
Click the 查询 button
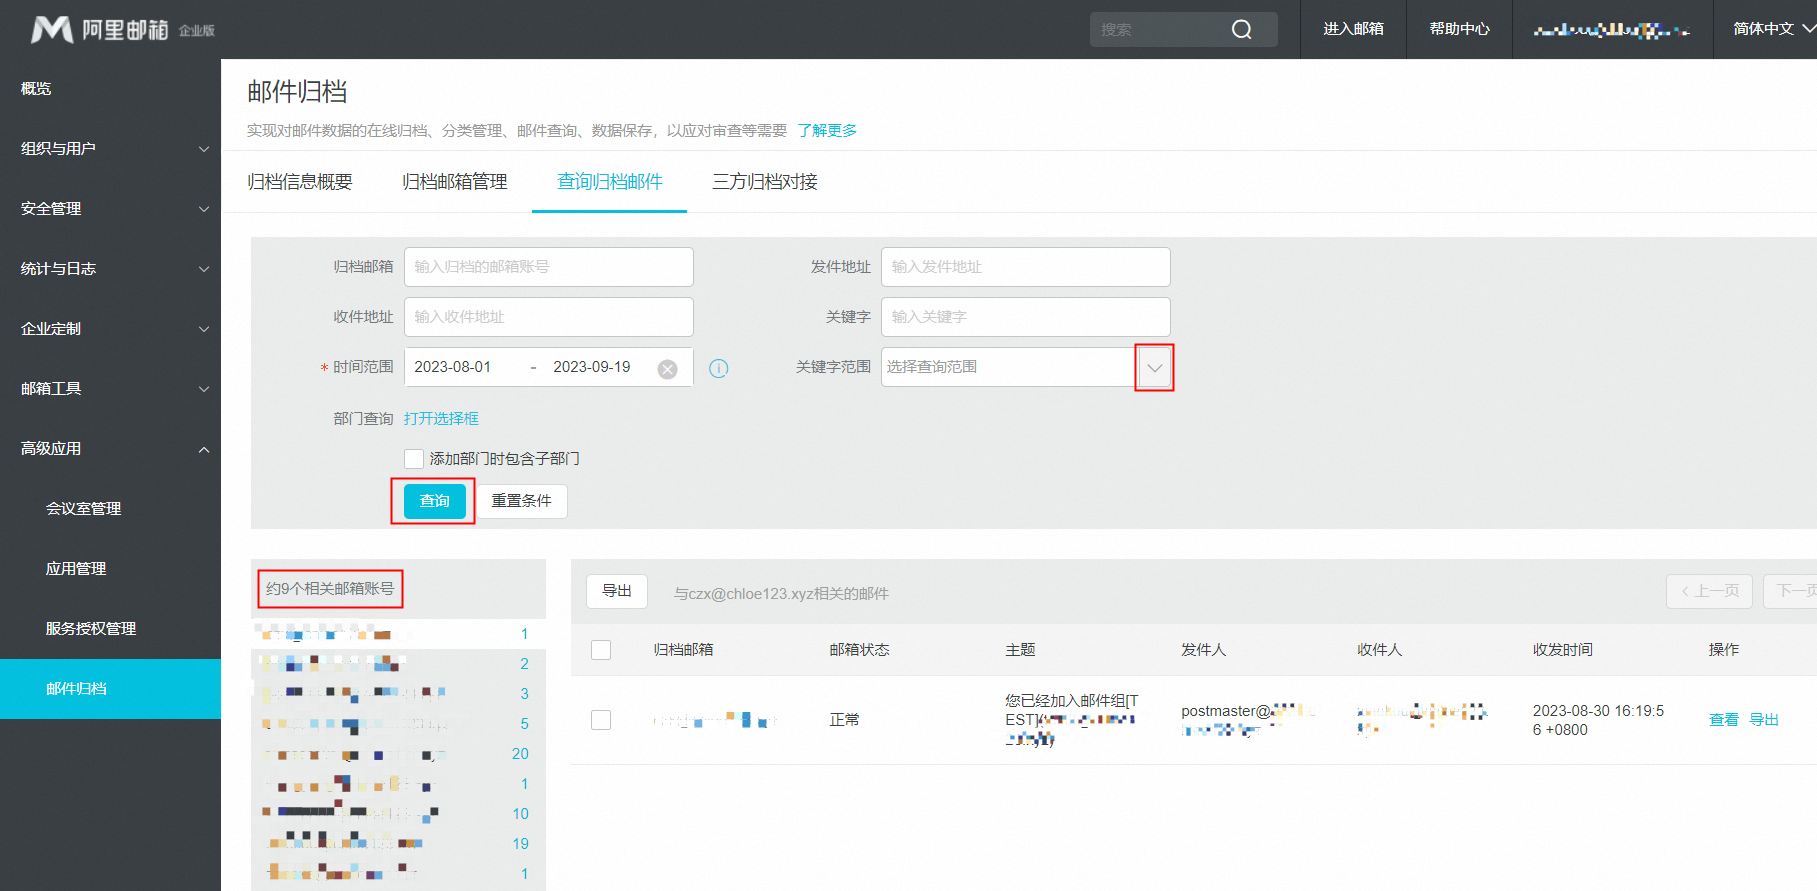(x=434, y=501)
